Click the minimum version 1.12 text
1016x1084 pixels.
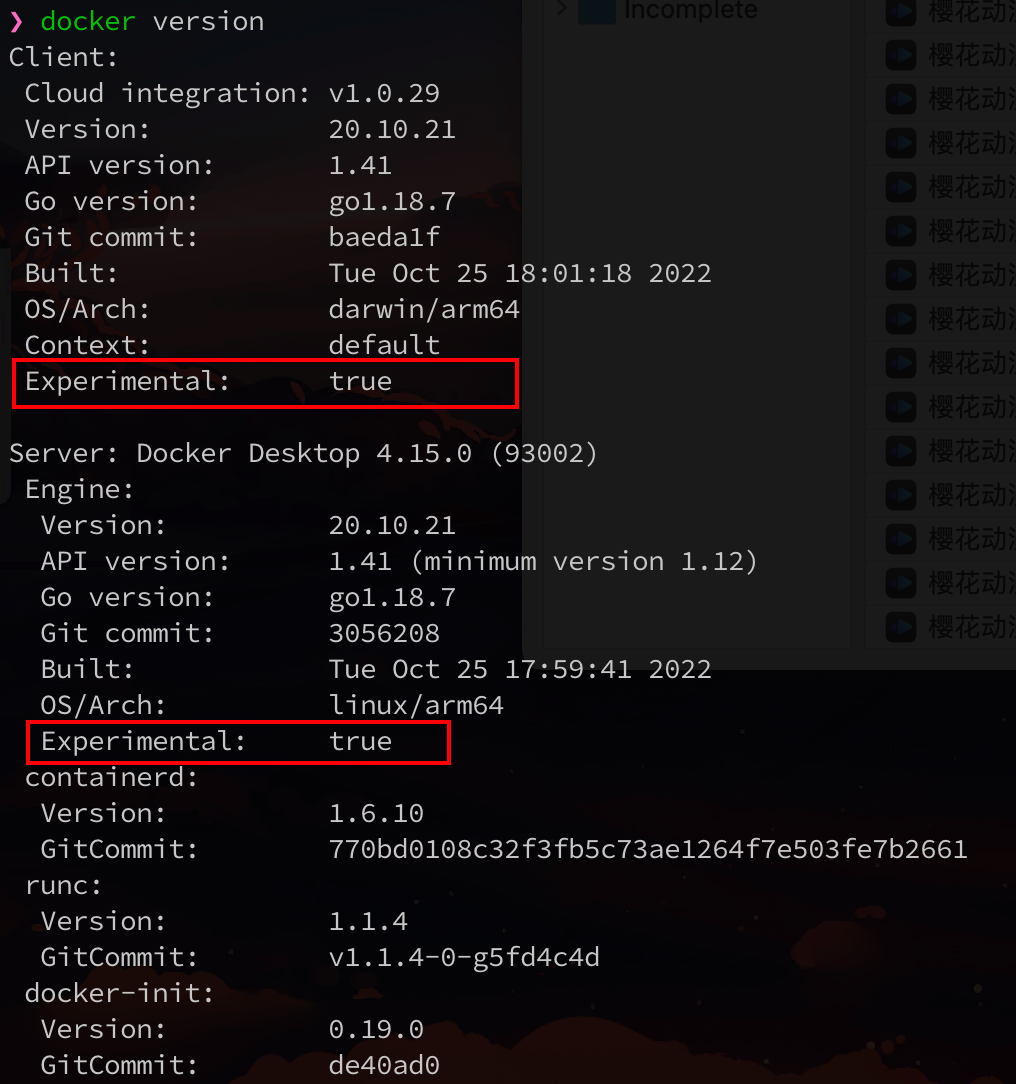(x=585, y=561)
